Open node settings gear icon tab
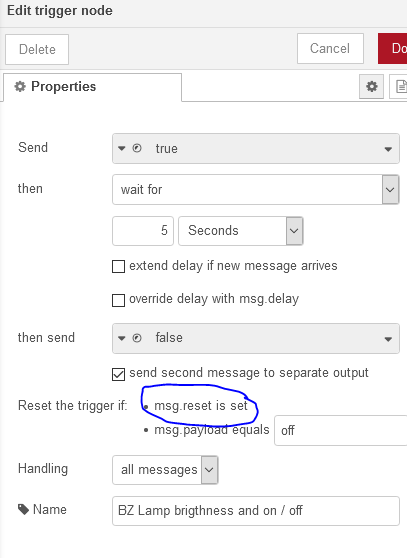Image resolution: width=407 pixels, height=558 pixels. [371, 86]
